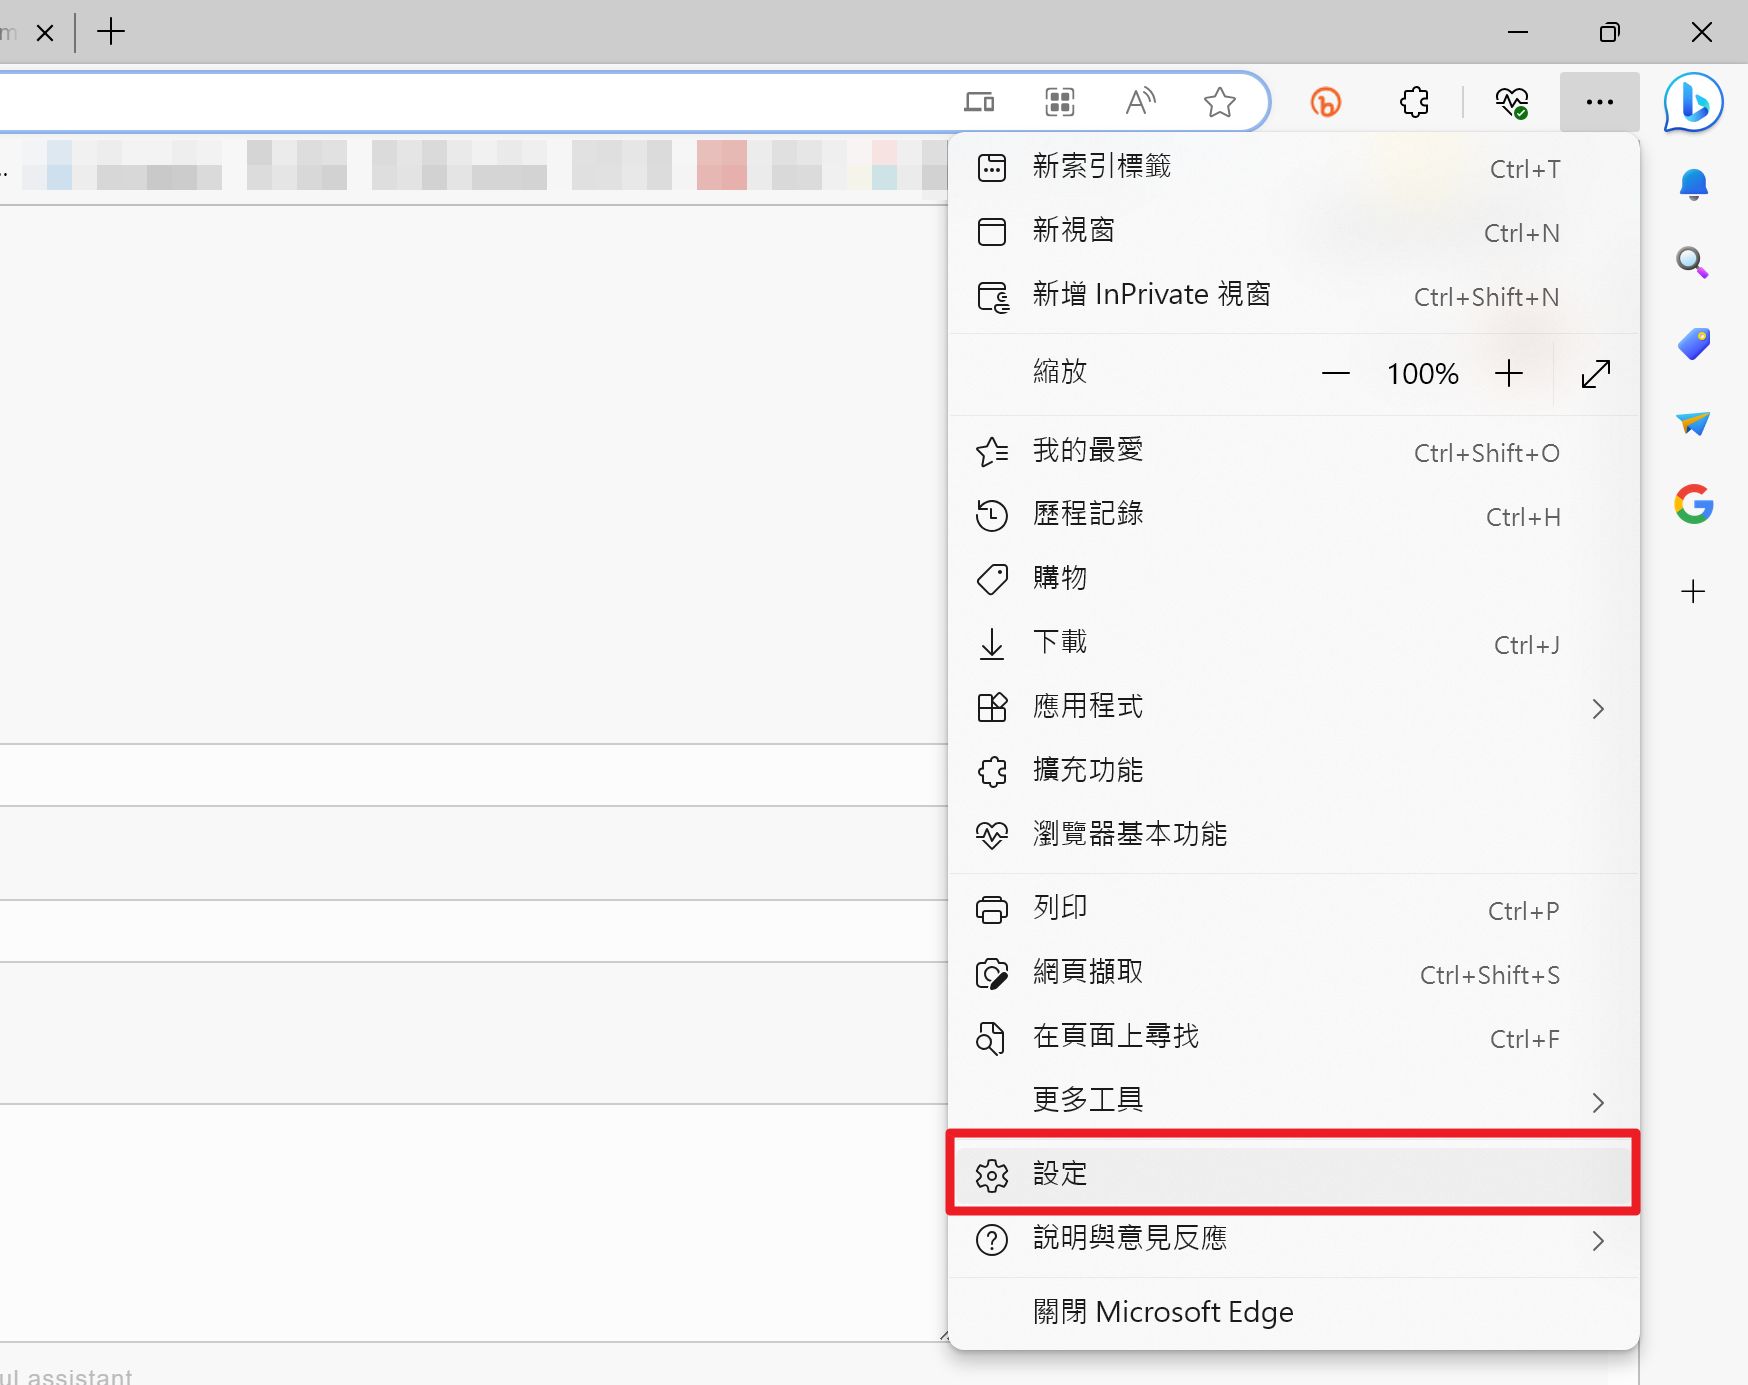This screenshot has height=1385, width=1748.
Task: Open a new tab with plus button
Action: pos(111,32)
